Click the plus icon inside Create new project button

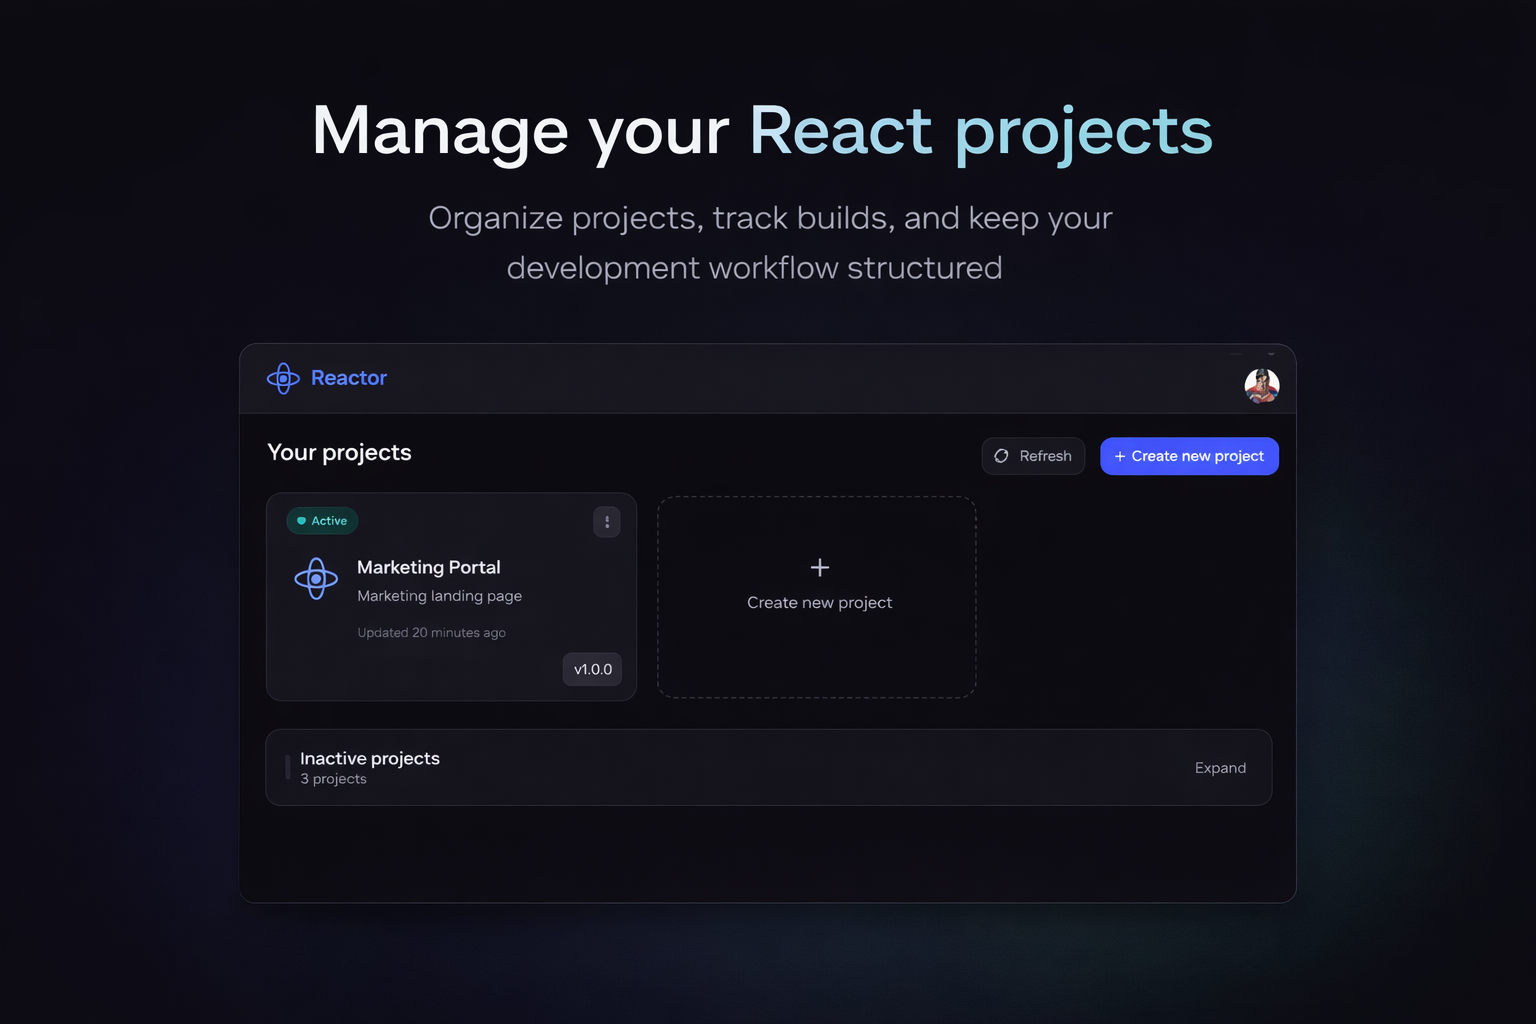tap(1120, 456)
